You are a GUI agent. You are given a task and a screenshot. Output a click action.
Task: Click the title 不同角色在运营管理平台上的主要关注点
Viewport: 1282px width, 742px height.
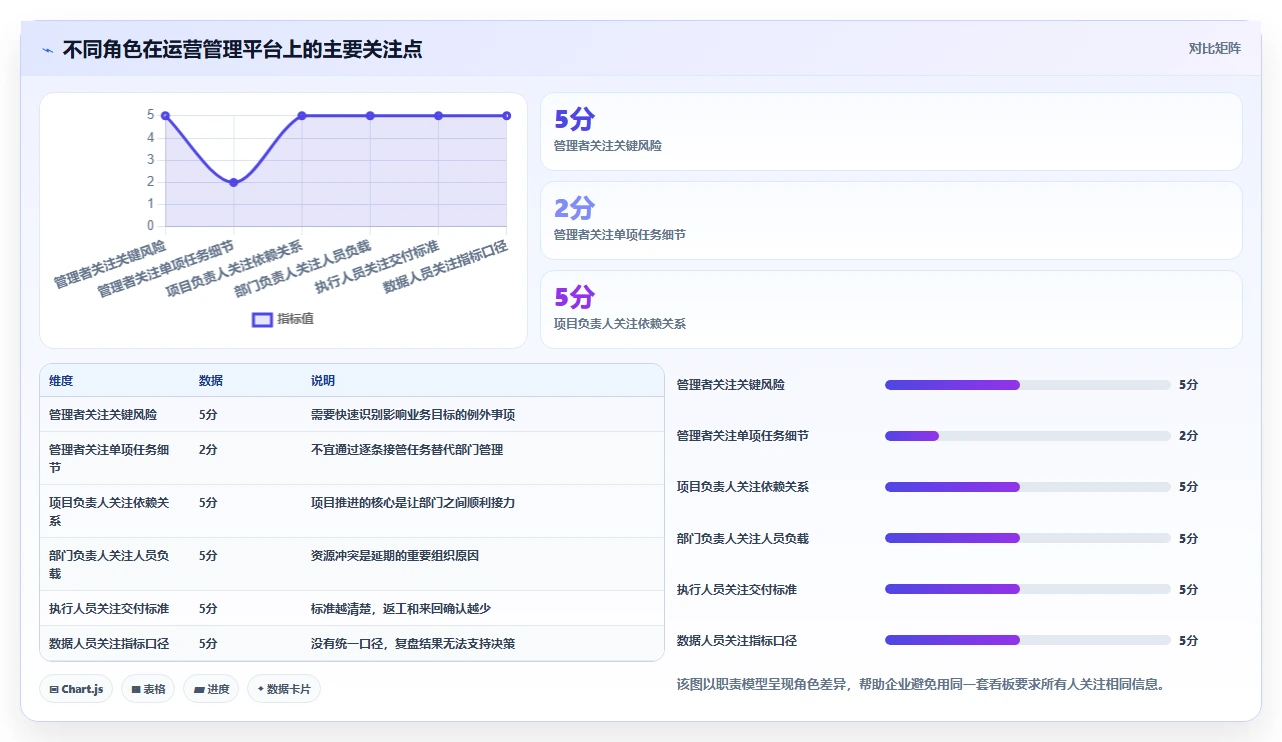point(242,49)
